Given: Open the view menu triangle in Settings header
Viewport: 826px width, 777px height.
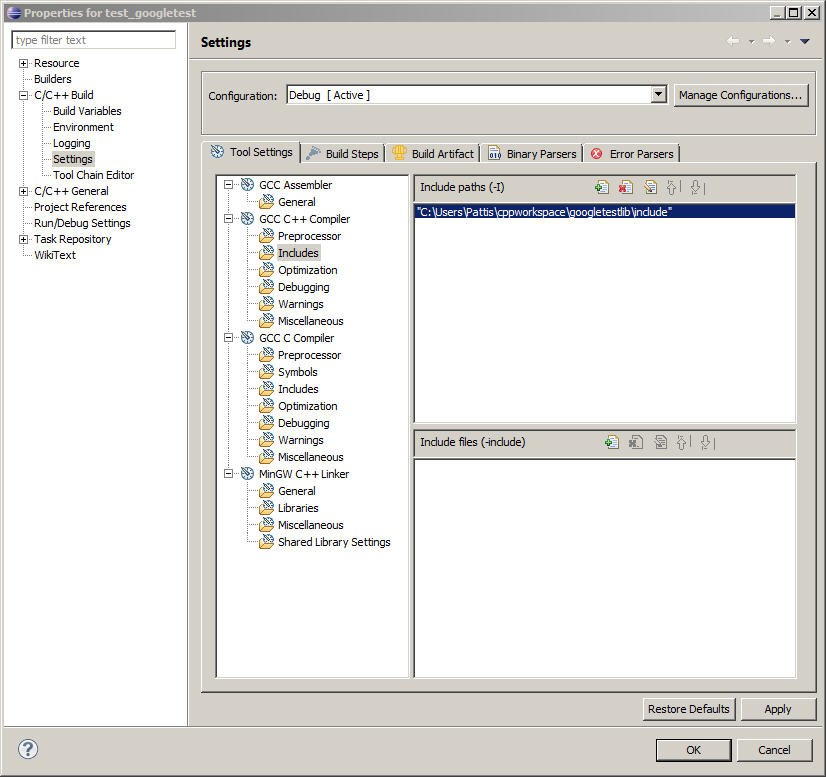Looking at the screenshot, I should pos(804,41).
